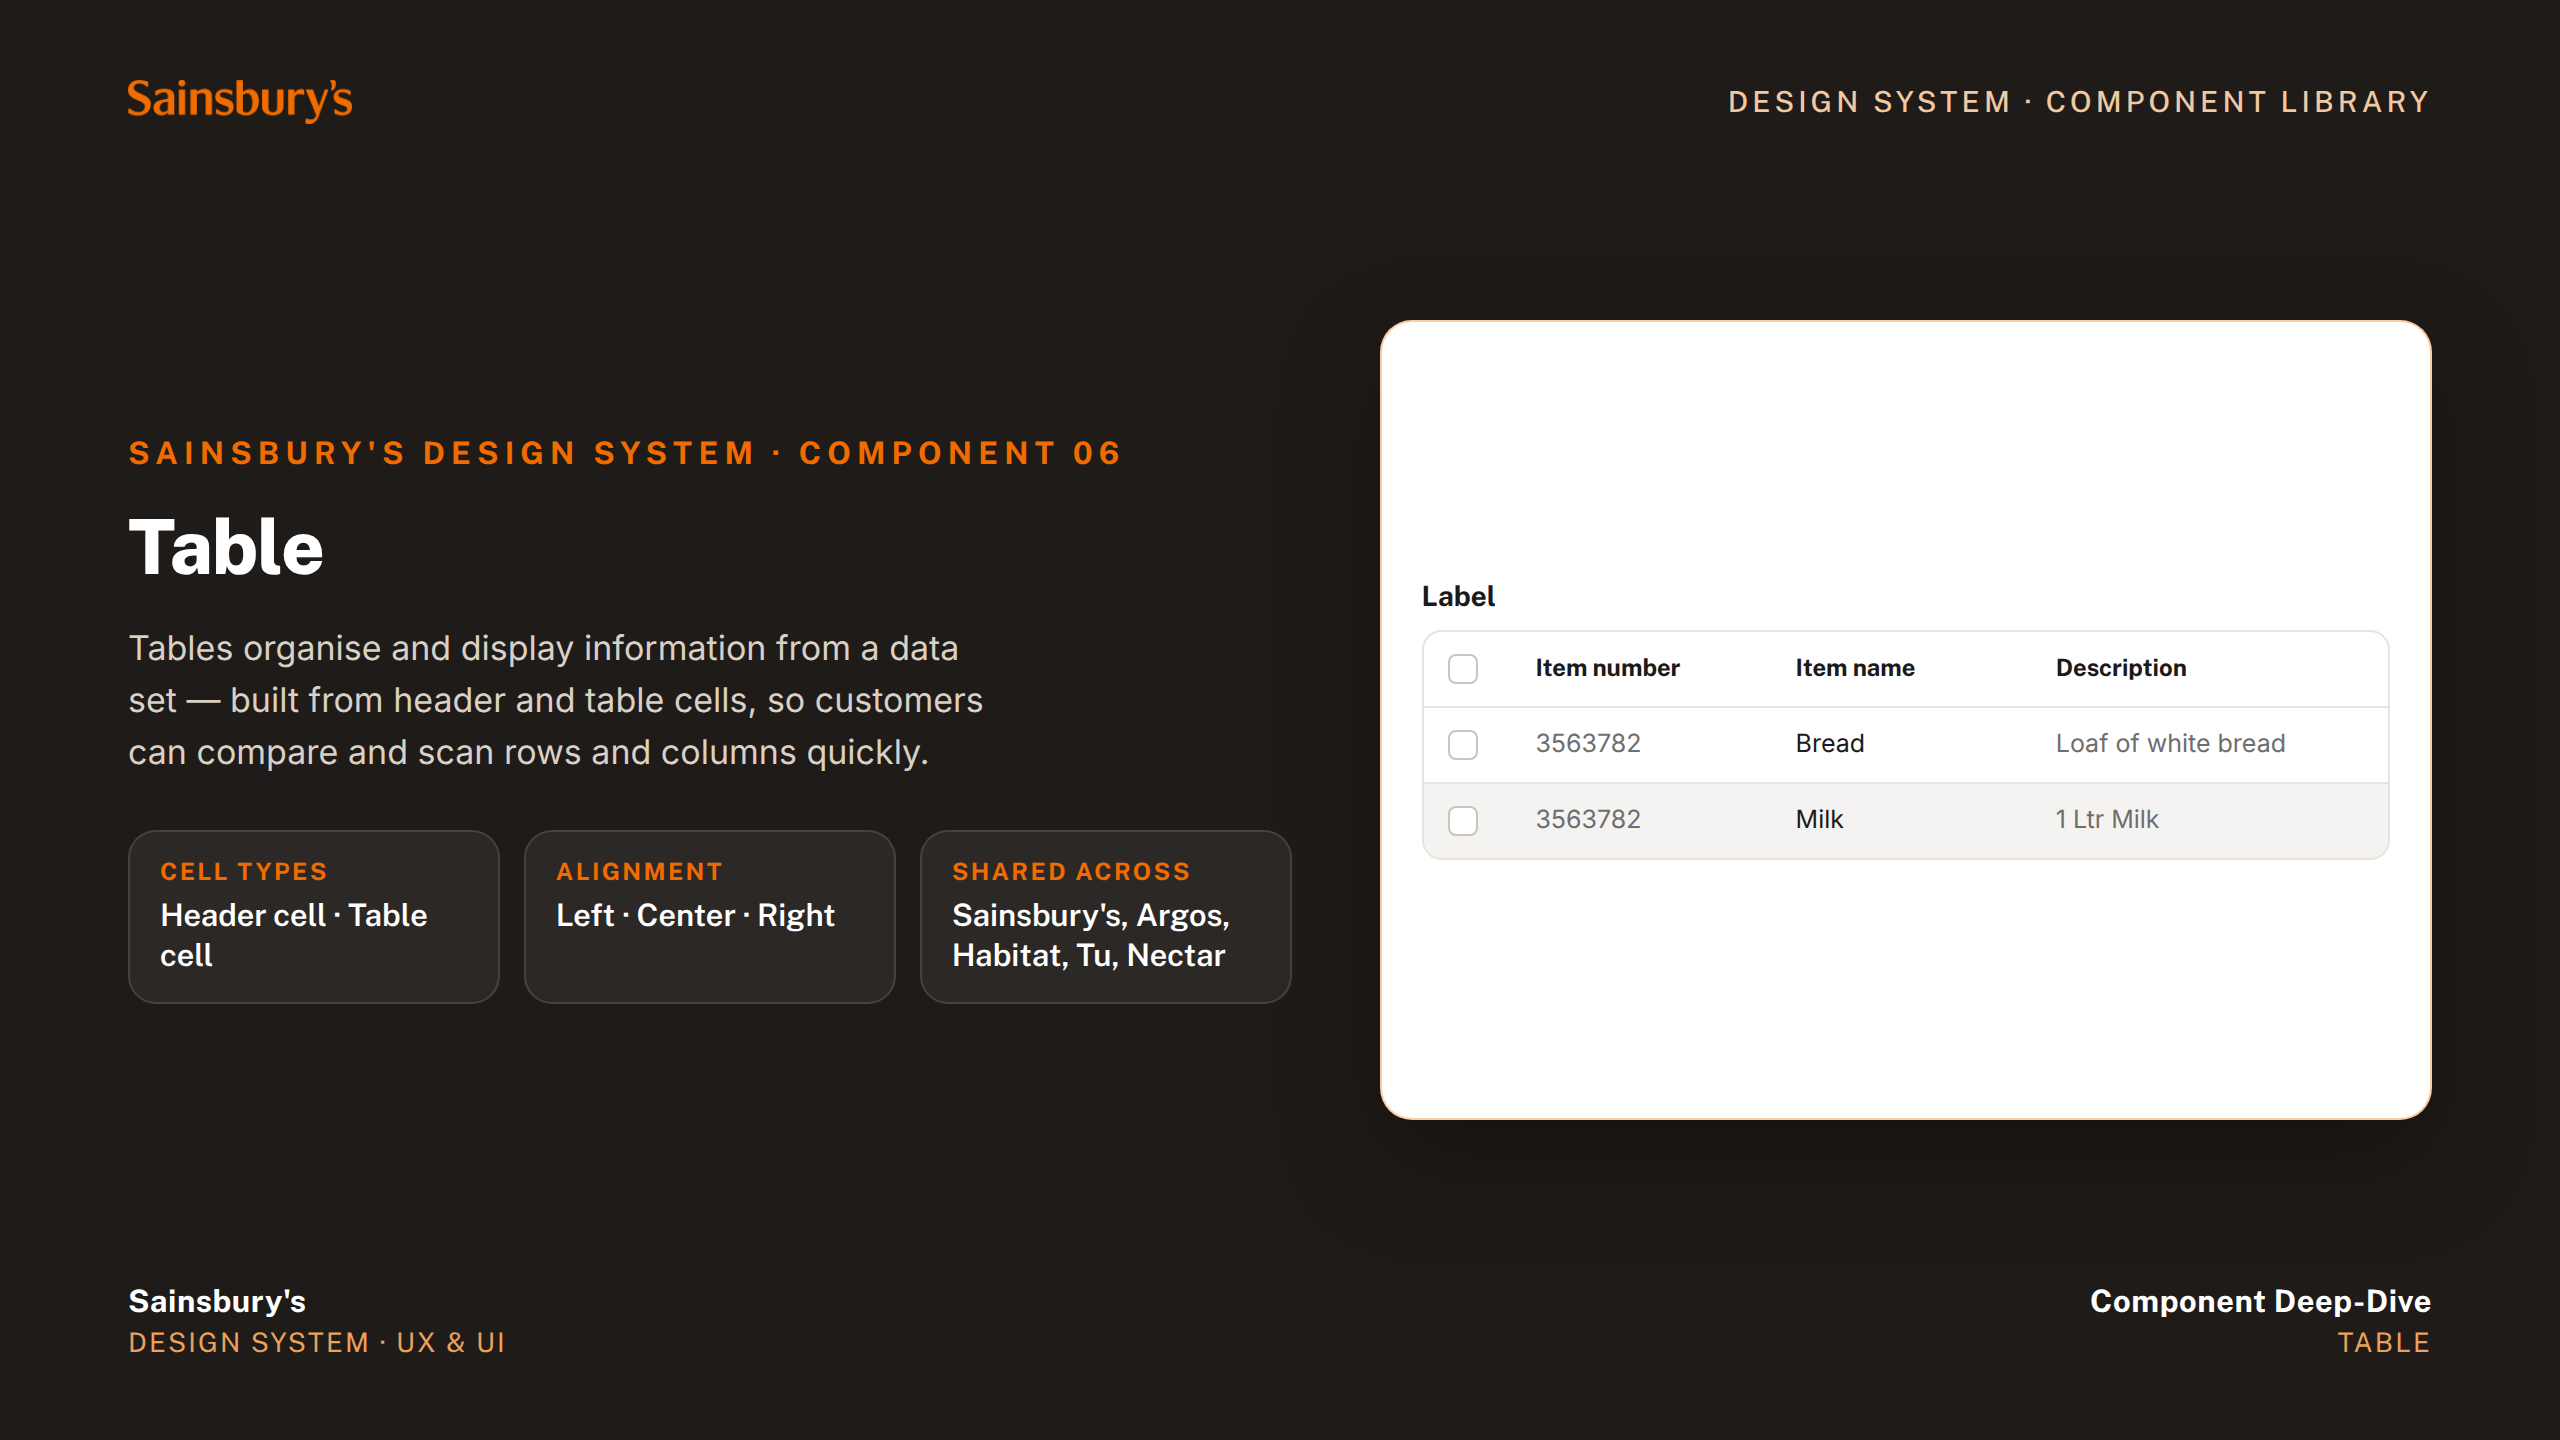Click the Tables organise and display description paragraph
The height and width of the screenshot is (1440, 2560).
[x=556, y=701]
